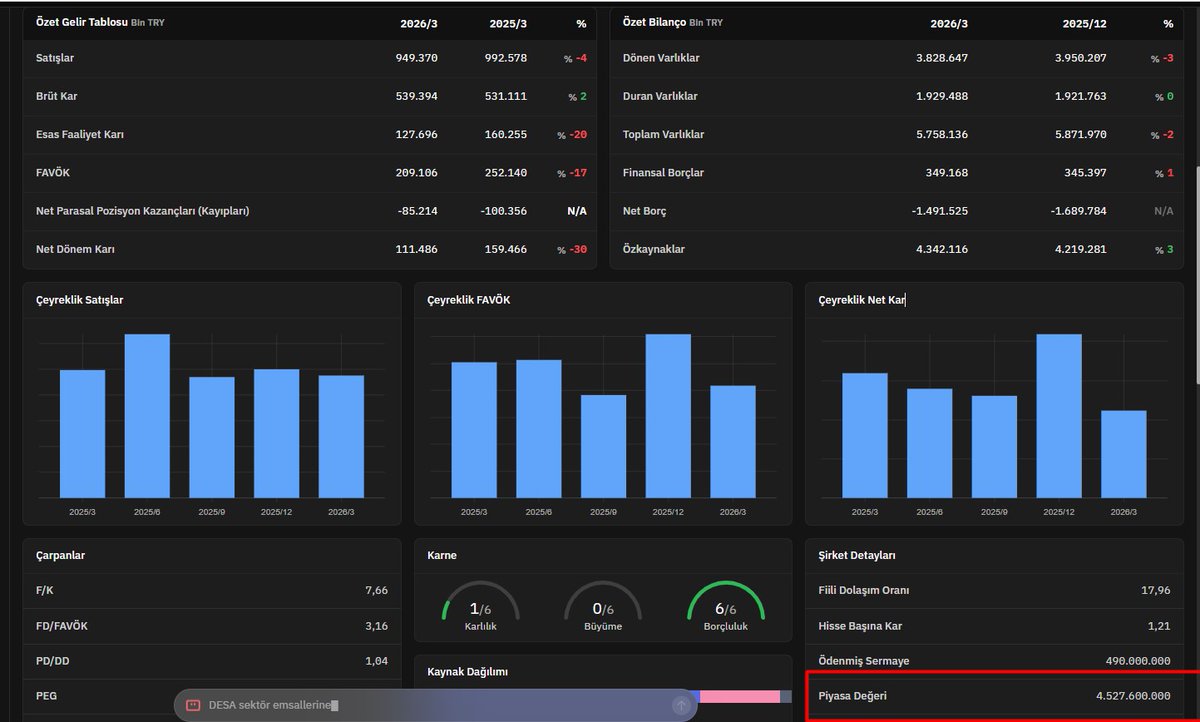
Task: Click the 'PEG' row label
Action: [46, 696]
